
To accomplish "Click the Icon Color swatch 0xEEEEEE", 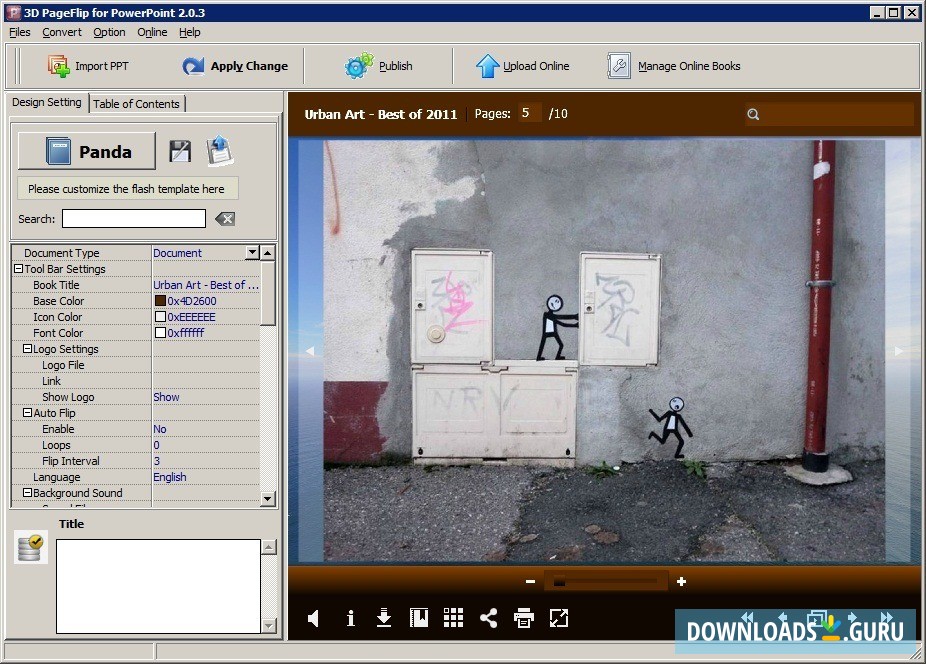I will tap(160, 317).
